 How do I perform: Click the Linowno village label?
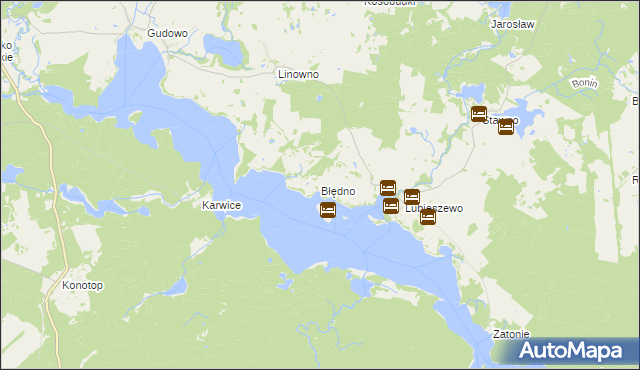(x=298, y=74)
